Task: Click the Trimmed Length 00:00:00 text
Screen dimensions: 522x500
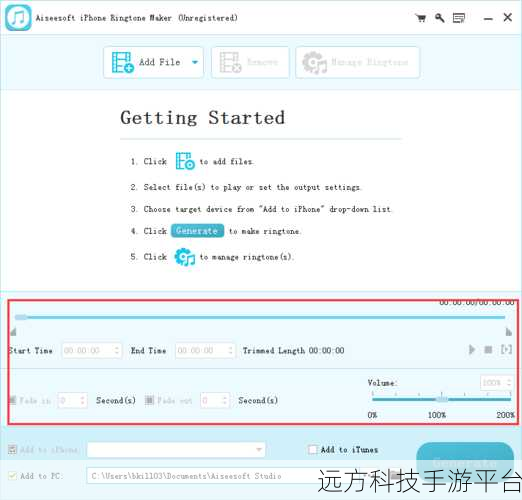Action: (293, 350)
